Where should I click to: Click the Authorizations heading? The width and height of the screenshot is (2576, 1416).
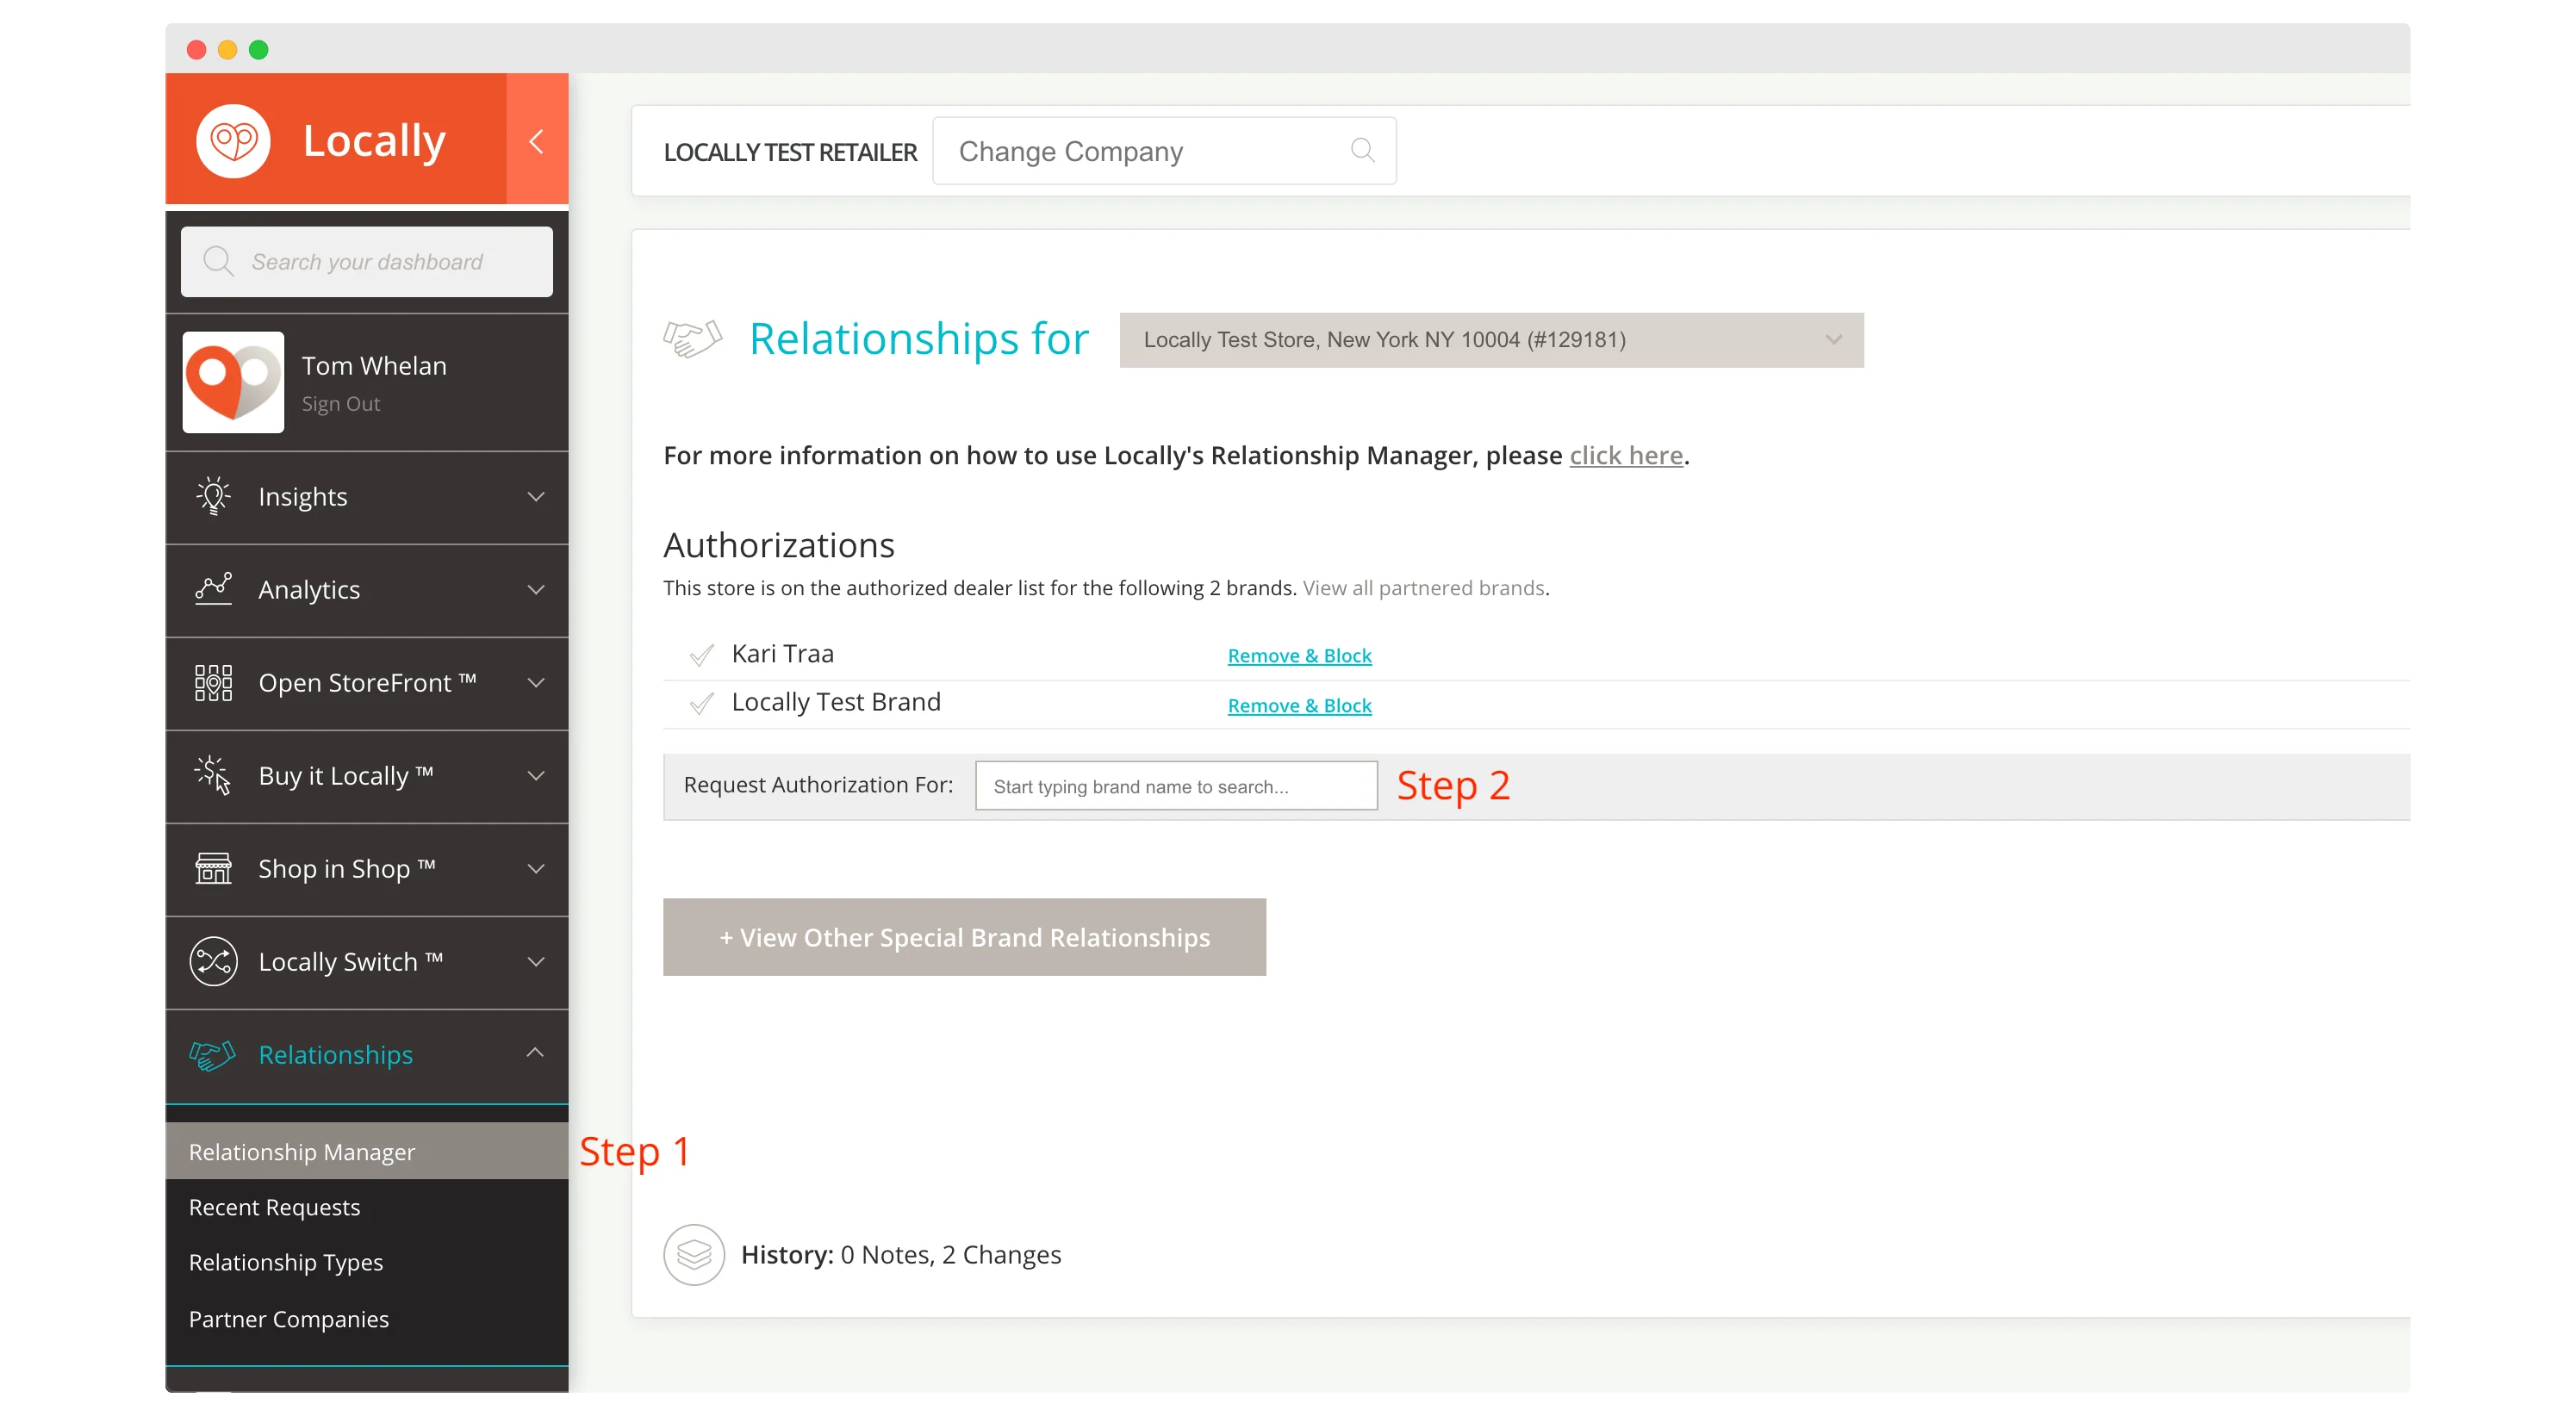(779, 545)
